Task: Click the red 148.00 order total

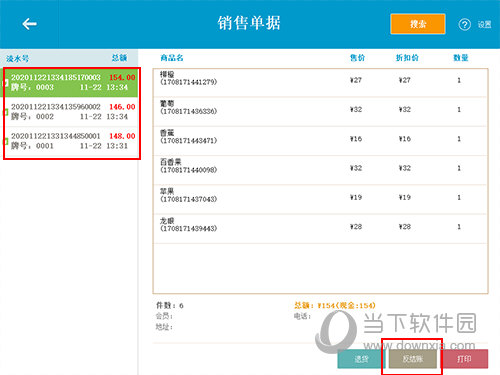Action: (x=122, y=136)
